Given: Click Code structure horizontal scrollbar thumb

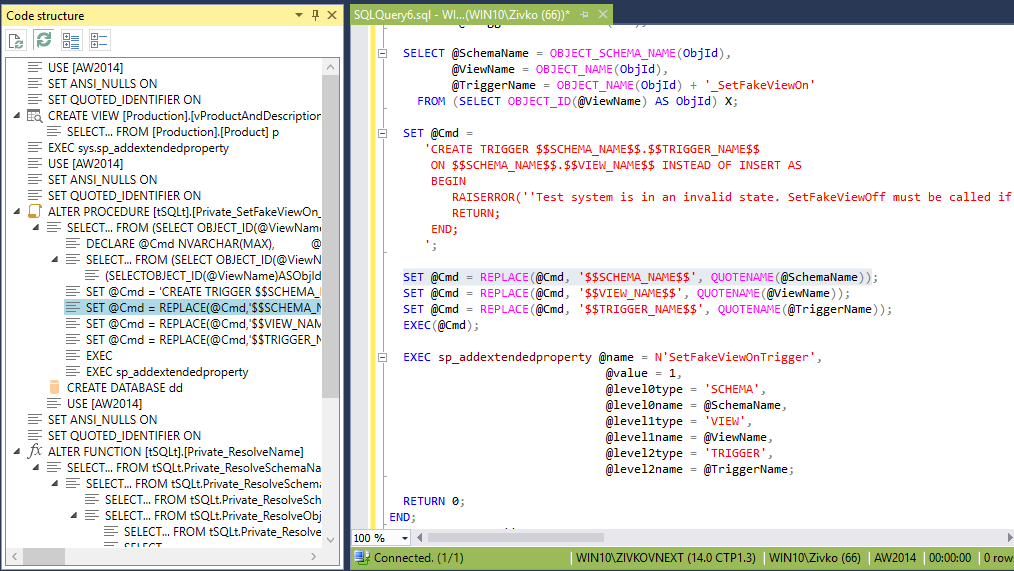Looking at the screenshot, I should coord(44,556).
